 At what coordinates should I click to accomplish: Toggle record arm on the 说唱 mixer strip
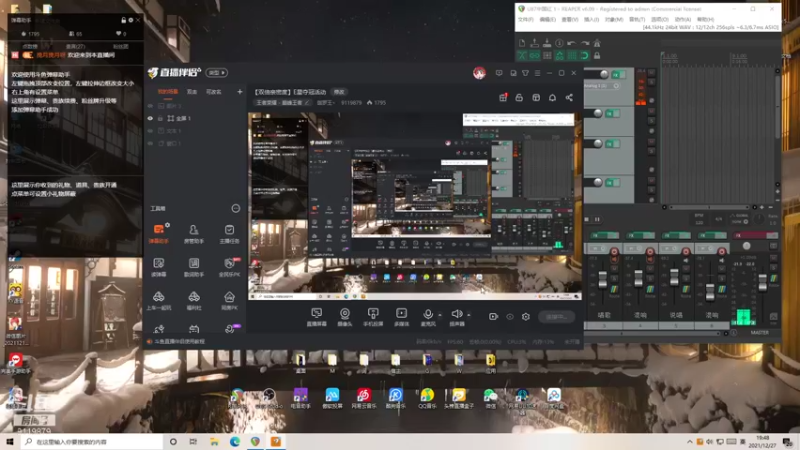tap(686, 252)
